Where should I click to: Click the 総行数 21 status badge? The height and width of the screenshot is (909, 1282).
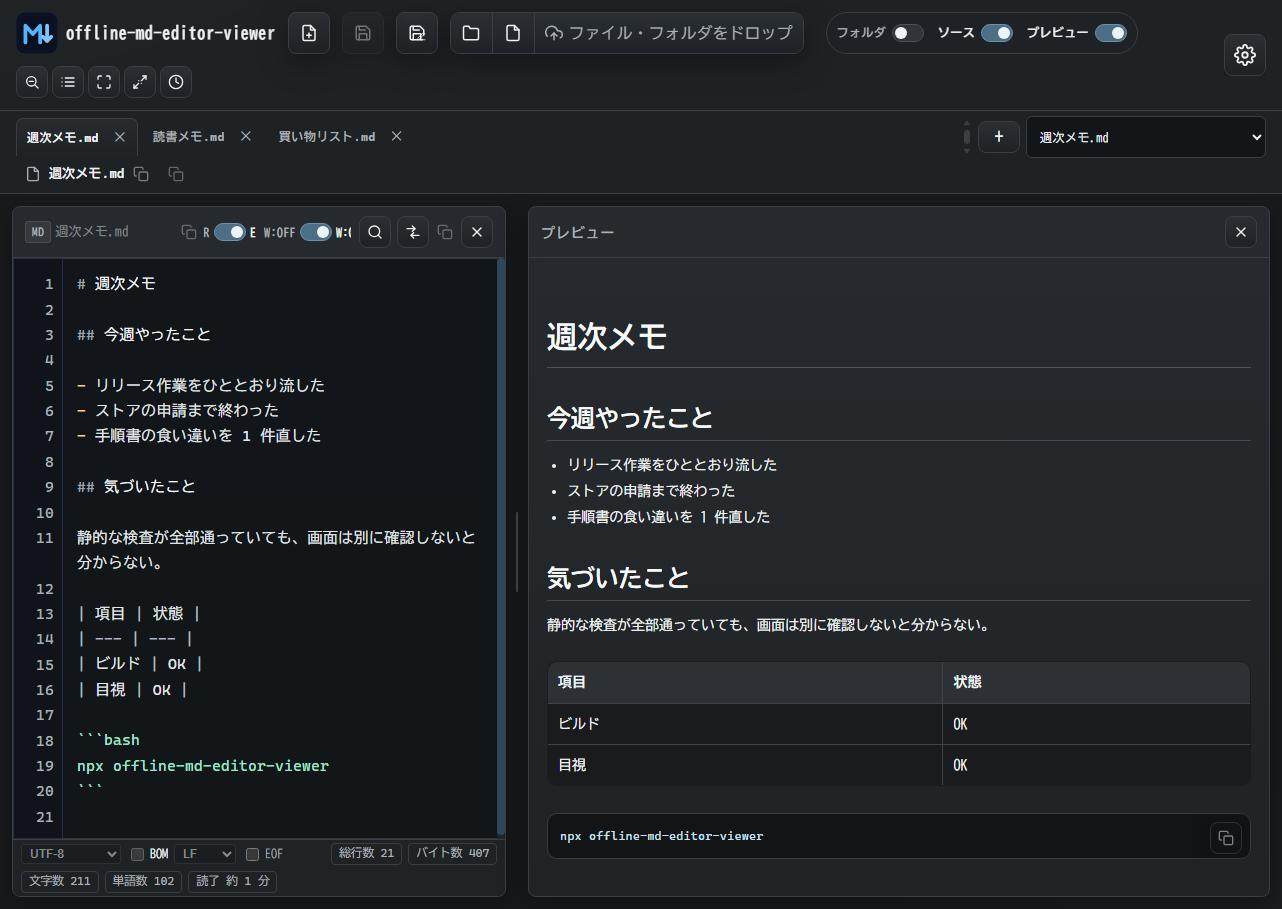367,853
